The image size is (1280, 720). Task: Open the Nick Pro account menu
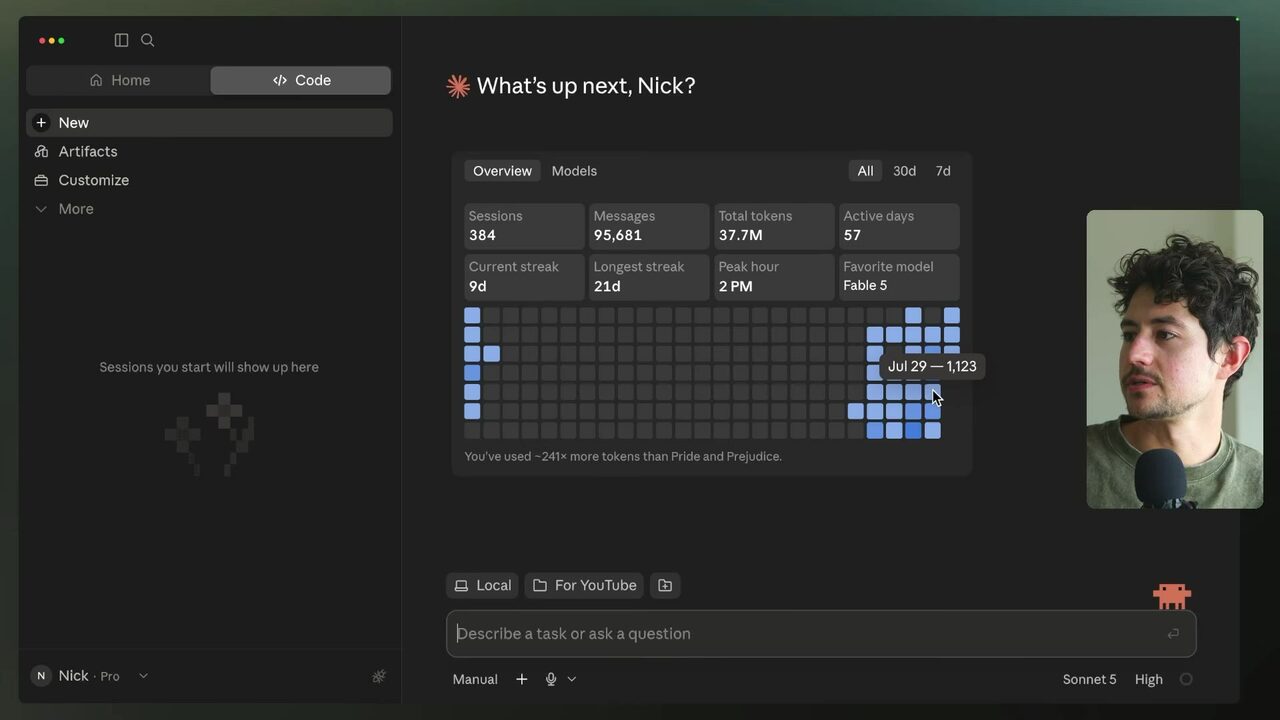[x=90, y=676]
